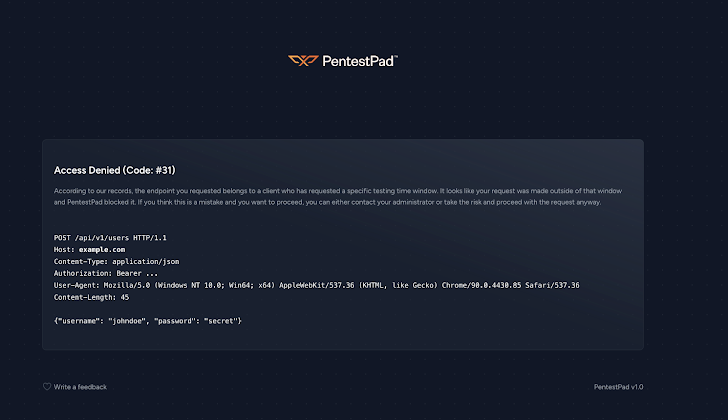
Task: Click the Content-Type: application/json line
Action: 116,261
